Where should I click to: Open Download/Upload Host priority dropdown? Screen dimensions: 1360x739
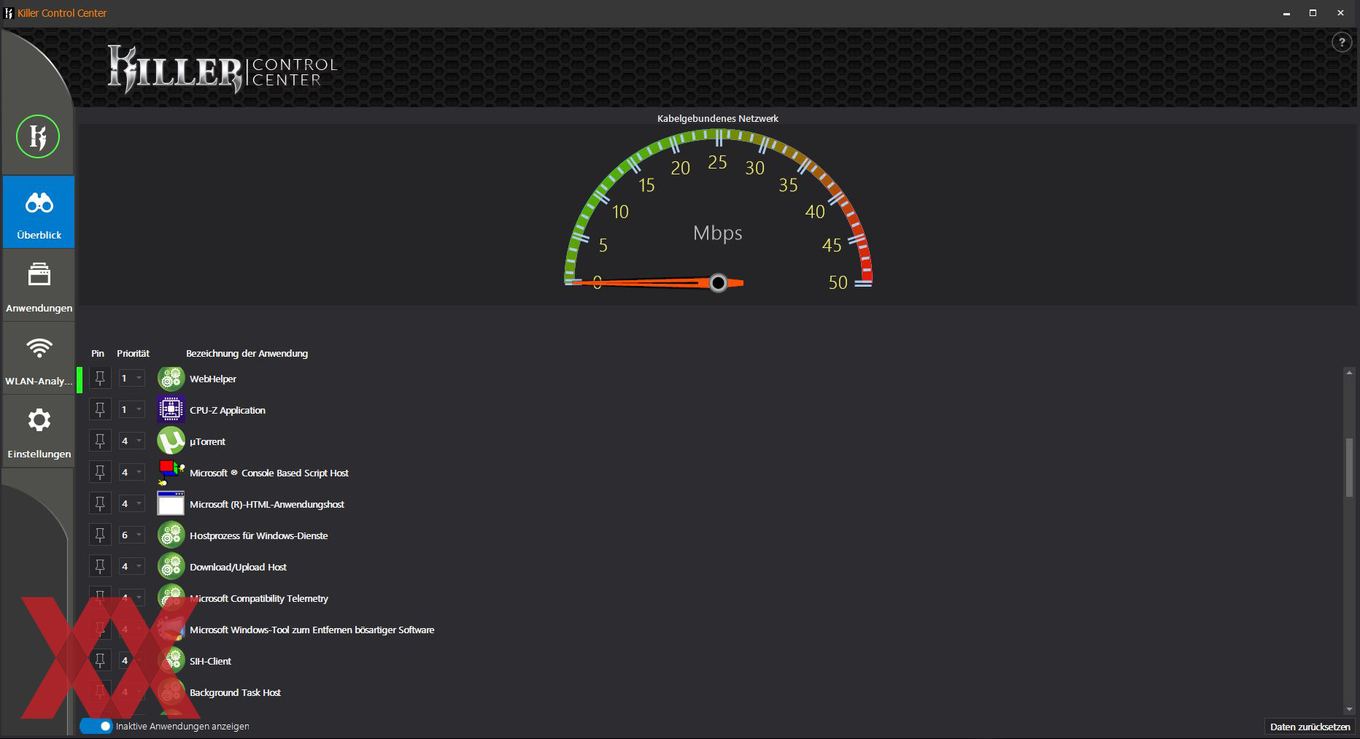[131, 566]
